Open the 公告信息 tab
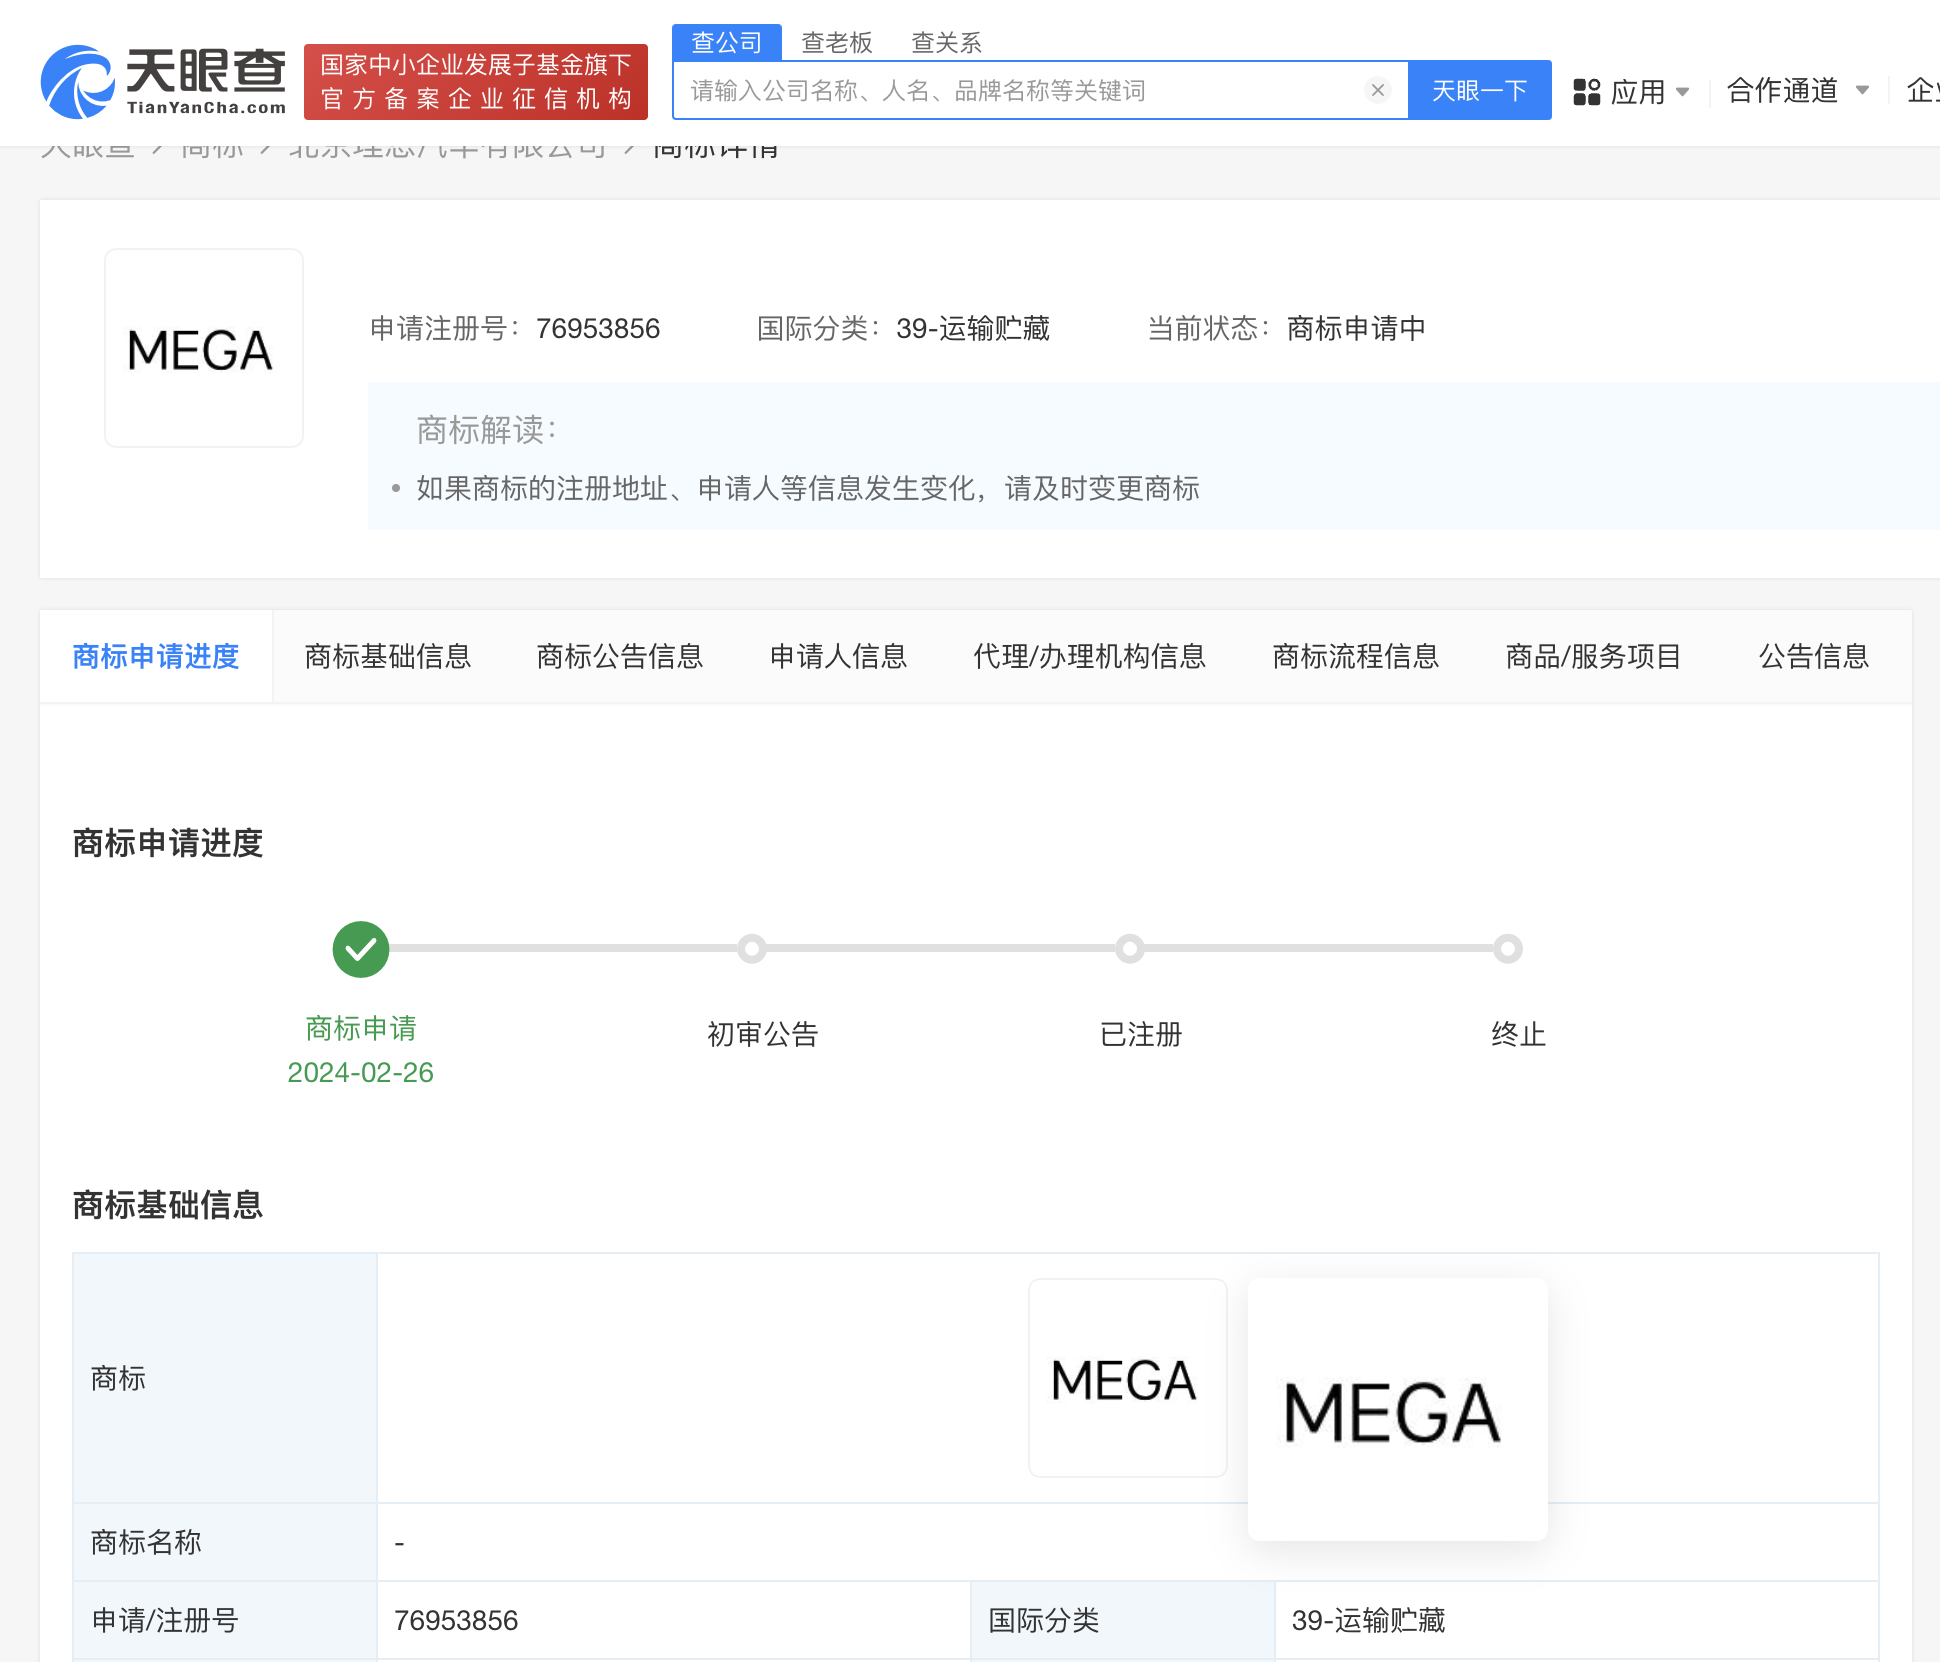The width and height of the screenshot is (1940, 1662). 1813,656
